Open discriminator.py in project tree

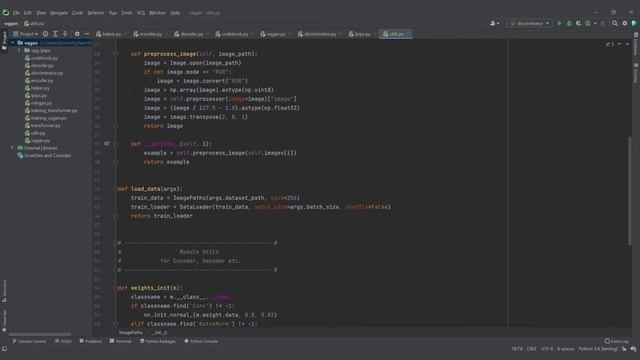click(x=47, y=73)
